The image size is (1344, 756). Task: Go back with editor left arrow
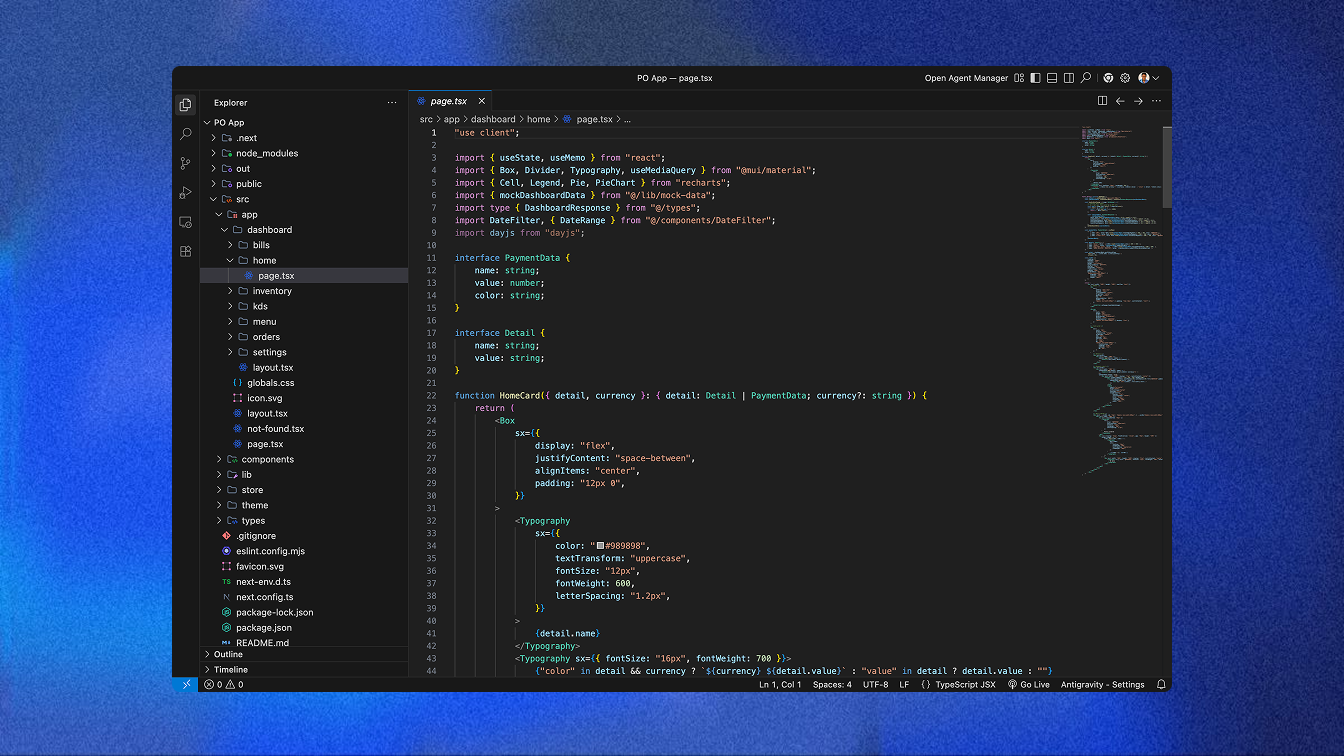point(1120,101)
